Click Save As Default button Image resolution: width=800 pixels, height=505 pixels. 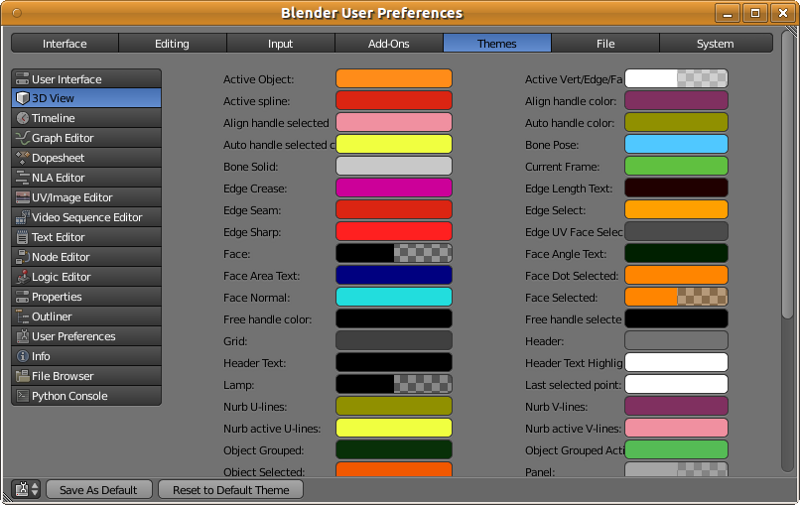click(99, 490)
